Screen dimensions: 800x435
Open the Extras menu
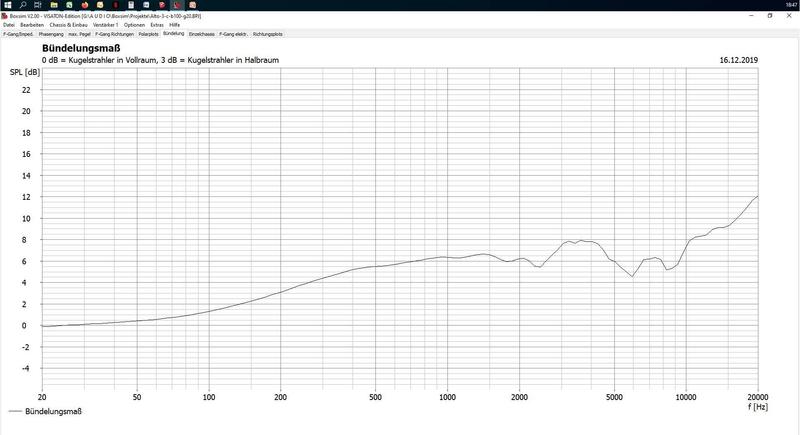click(x=157, y=24)
